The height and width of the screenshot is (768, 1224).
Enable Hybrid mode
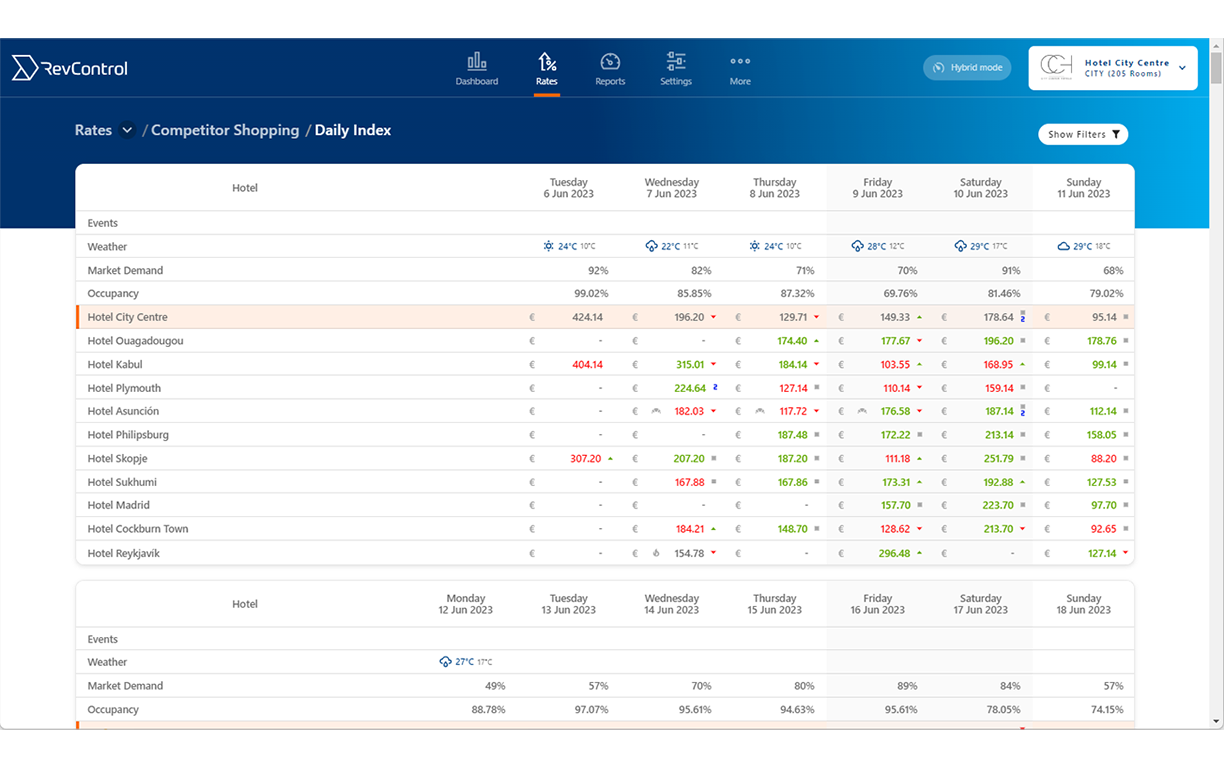click(x=966, y=67)
